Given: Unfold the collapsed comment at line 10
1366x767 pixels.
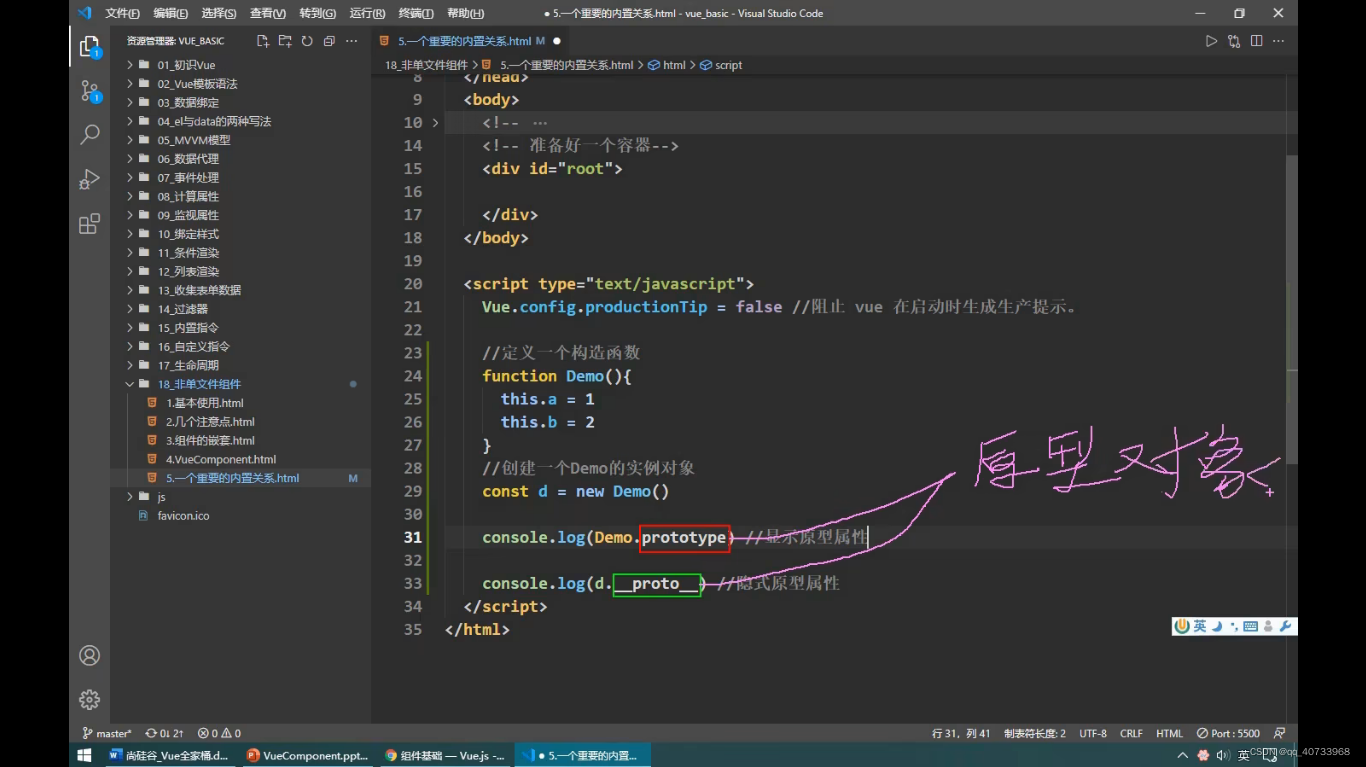Looking at the screenshot, I should [435, 123].
